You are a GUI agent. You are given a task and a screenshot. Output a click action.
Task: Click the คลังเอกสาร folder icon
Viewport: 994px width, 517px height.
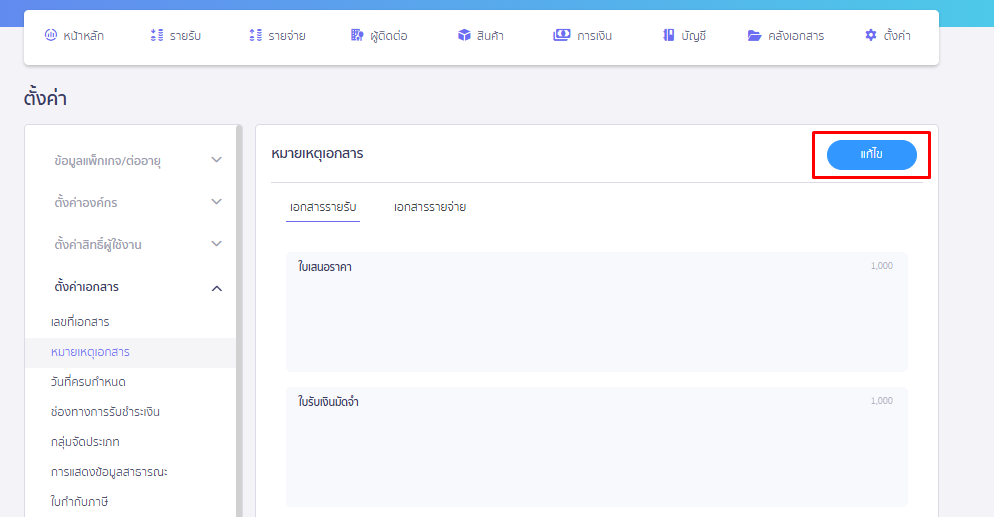(x=754, y=35)
